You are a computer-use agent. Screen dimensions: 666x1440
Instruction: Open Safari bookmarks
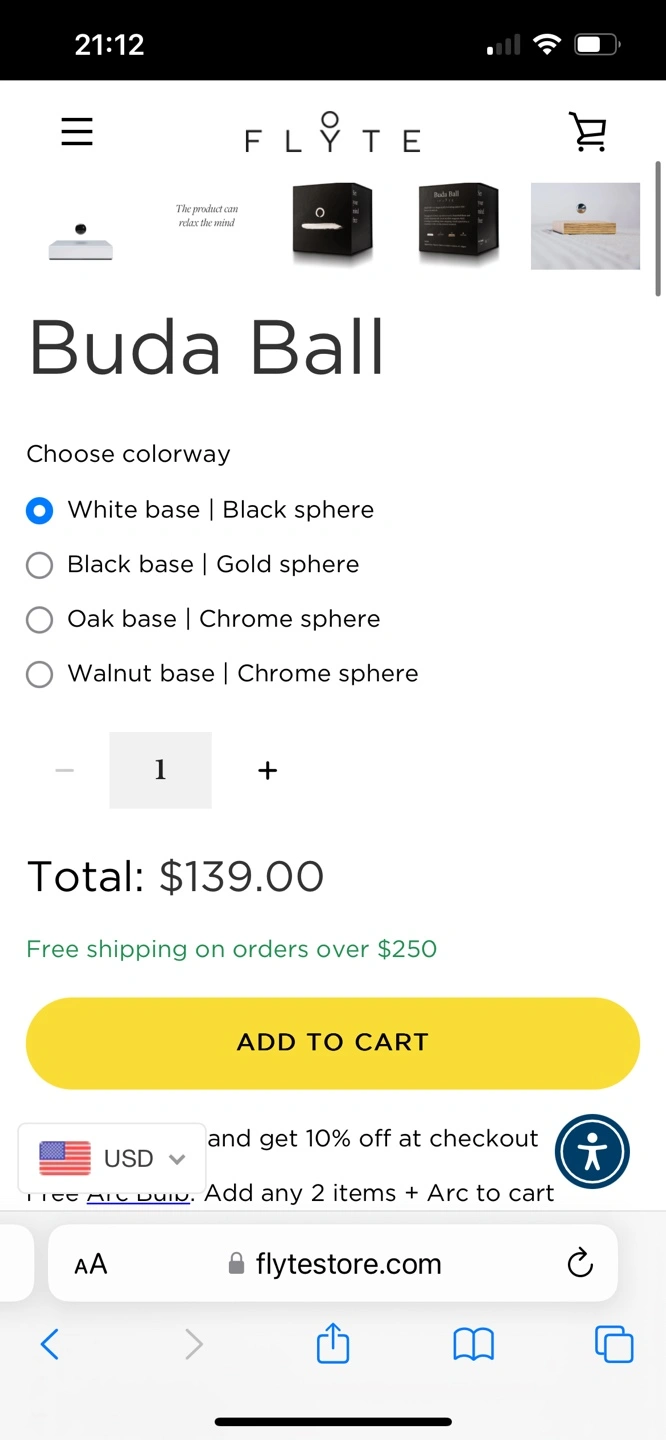474,1344
